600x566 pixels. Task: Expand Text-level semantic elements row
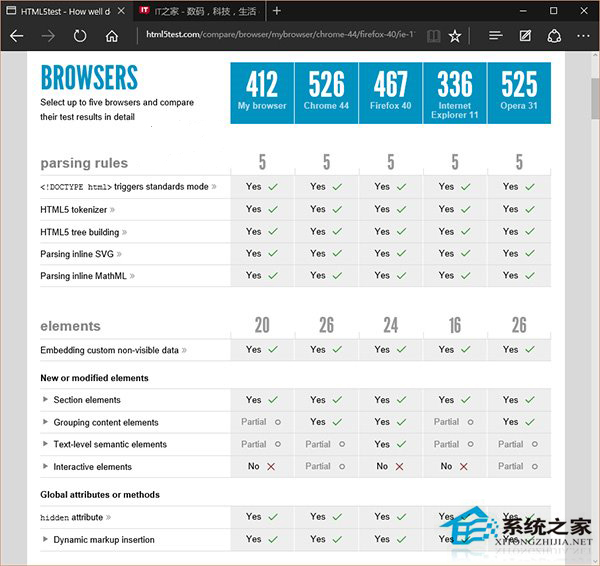[46, 444]
